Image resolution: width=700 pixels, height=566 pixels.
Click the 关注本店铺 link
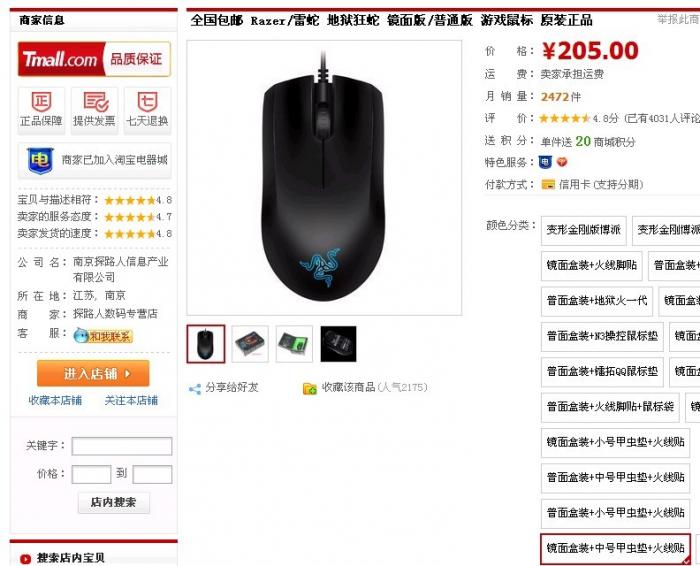[131, 400]
